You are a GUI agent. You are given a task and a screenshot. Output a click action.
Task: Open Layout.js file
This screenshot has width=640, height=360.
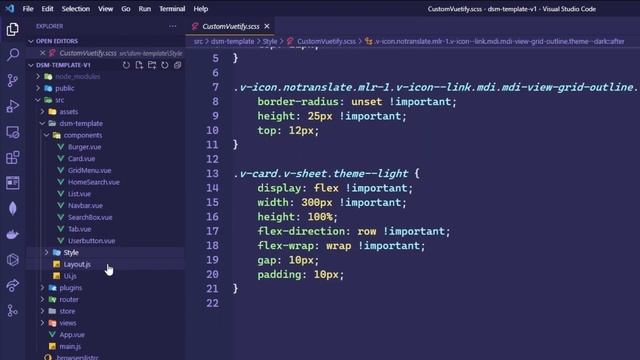(77, 264)
